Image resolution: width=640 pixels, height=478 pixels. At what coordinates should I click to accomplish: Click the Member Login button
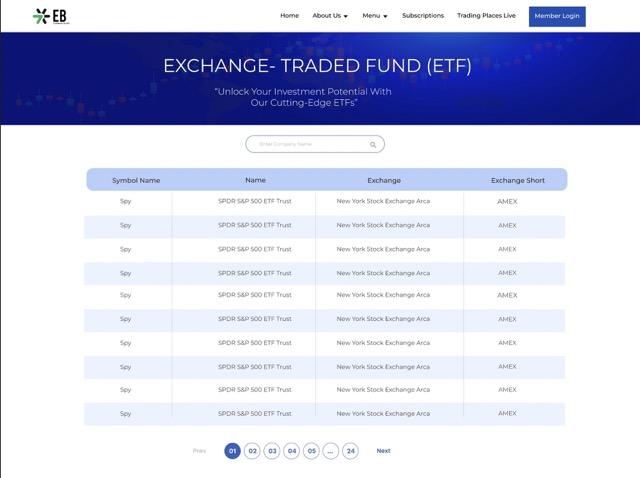click(557, 16)
